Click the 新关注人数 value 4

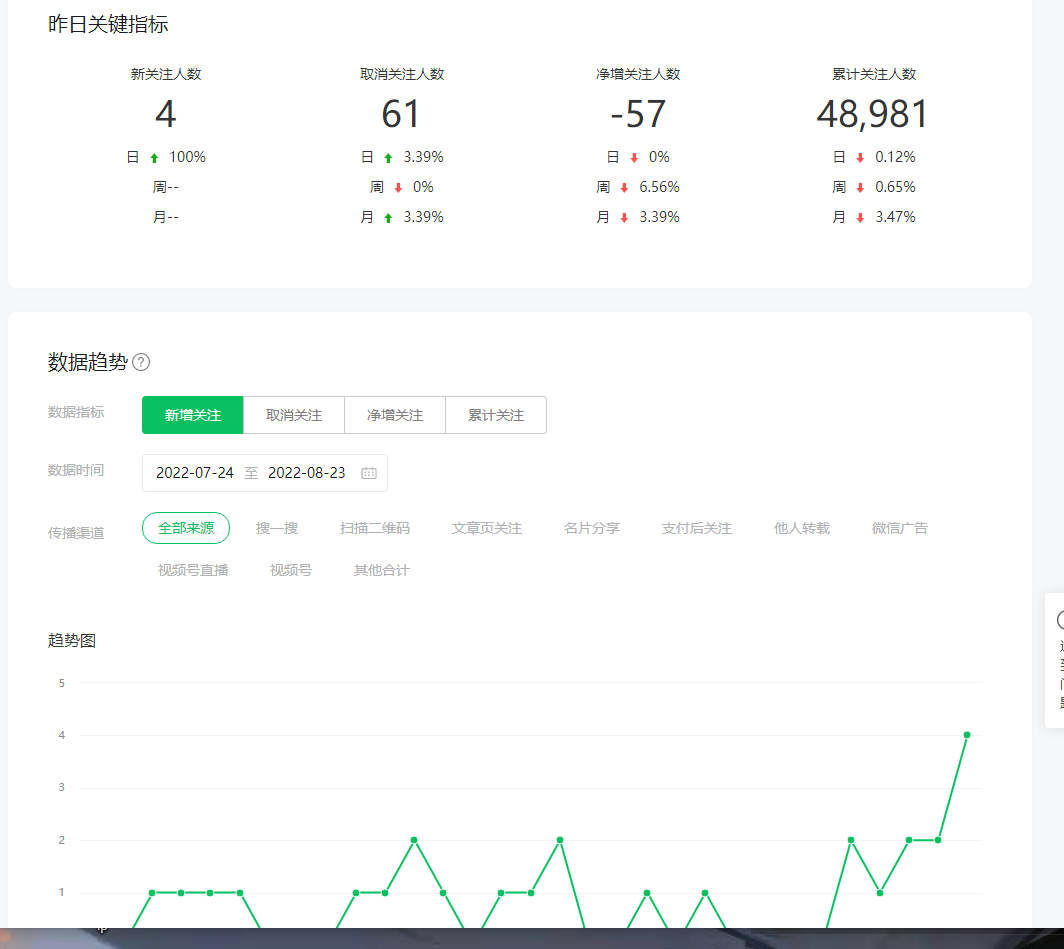tap(166, 114)
